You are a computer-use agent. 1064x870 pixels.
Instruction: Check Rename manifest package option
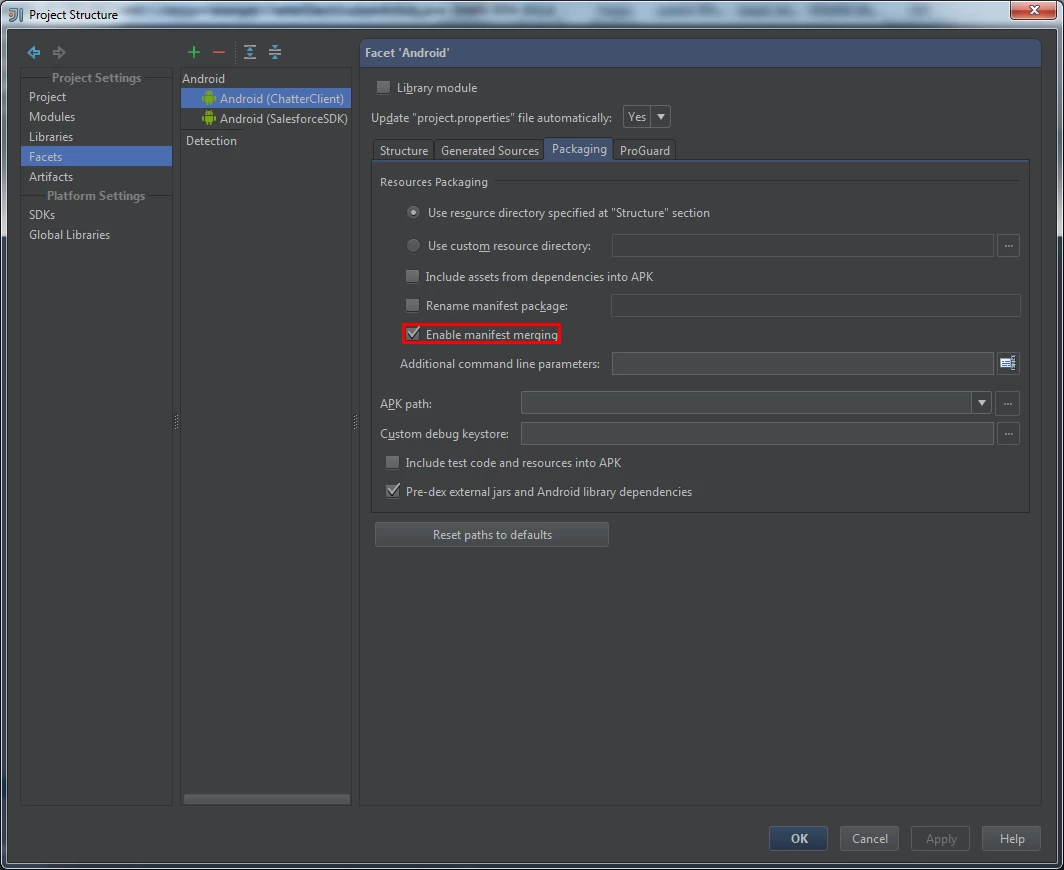[412, 305]
